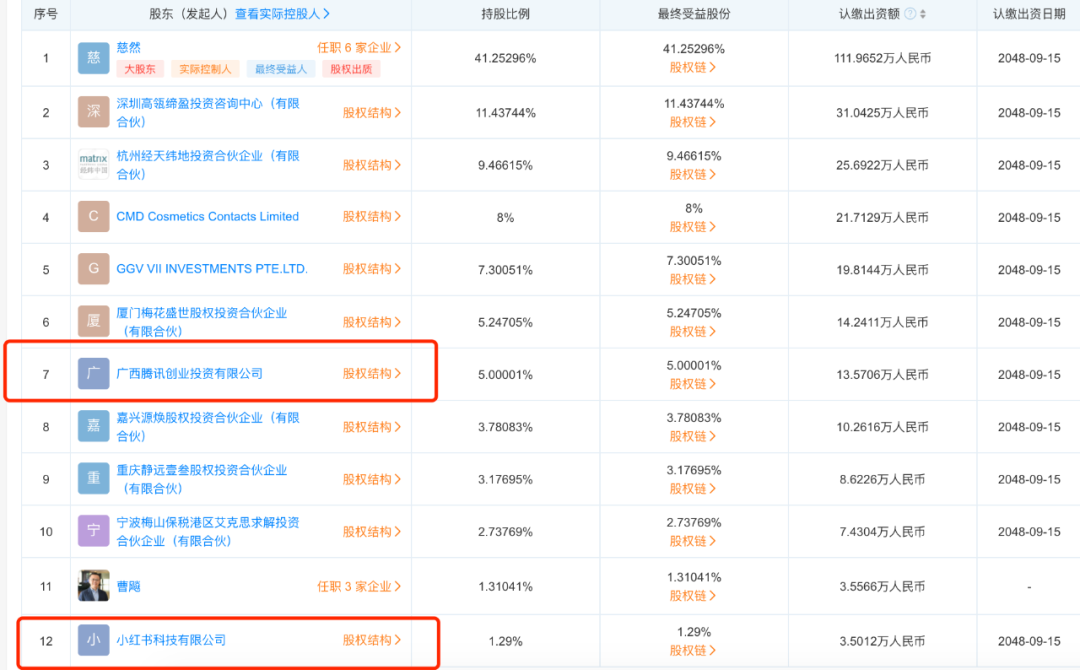Image resolution: width=1080 pixels, height=670 pixels.
Task: Click the 嘉兴源焕 avatar icon
Action: tap(93, 426)
